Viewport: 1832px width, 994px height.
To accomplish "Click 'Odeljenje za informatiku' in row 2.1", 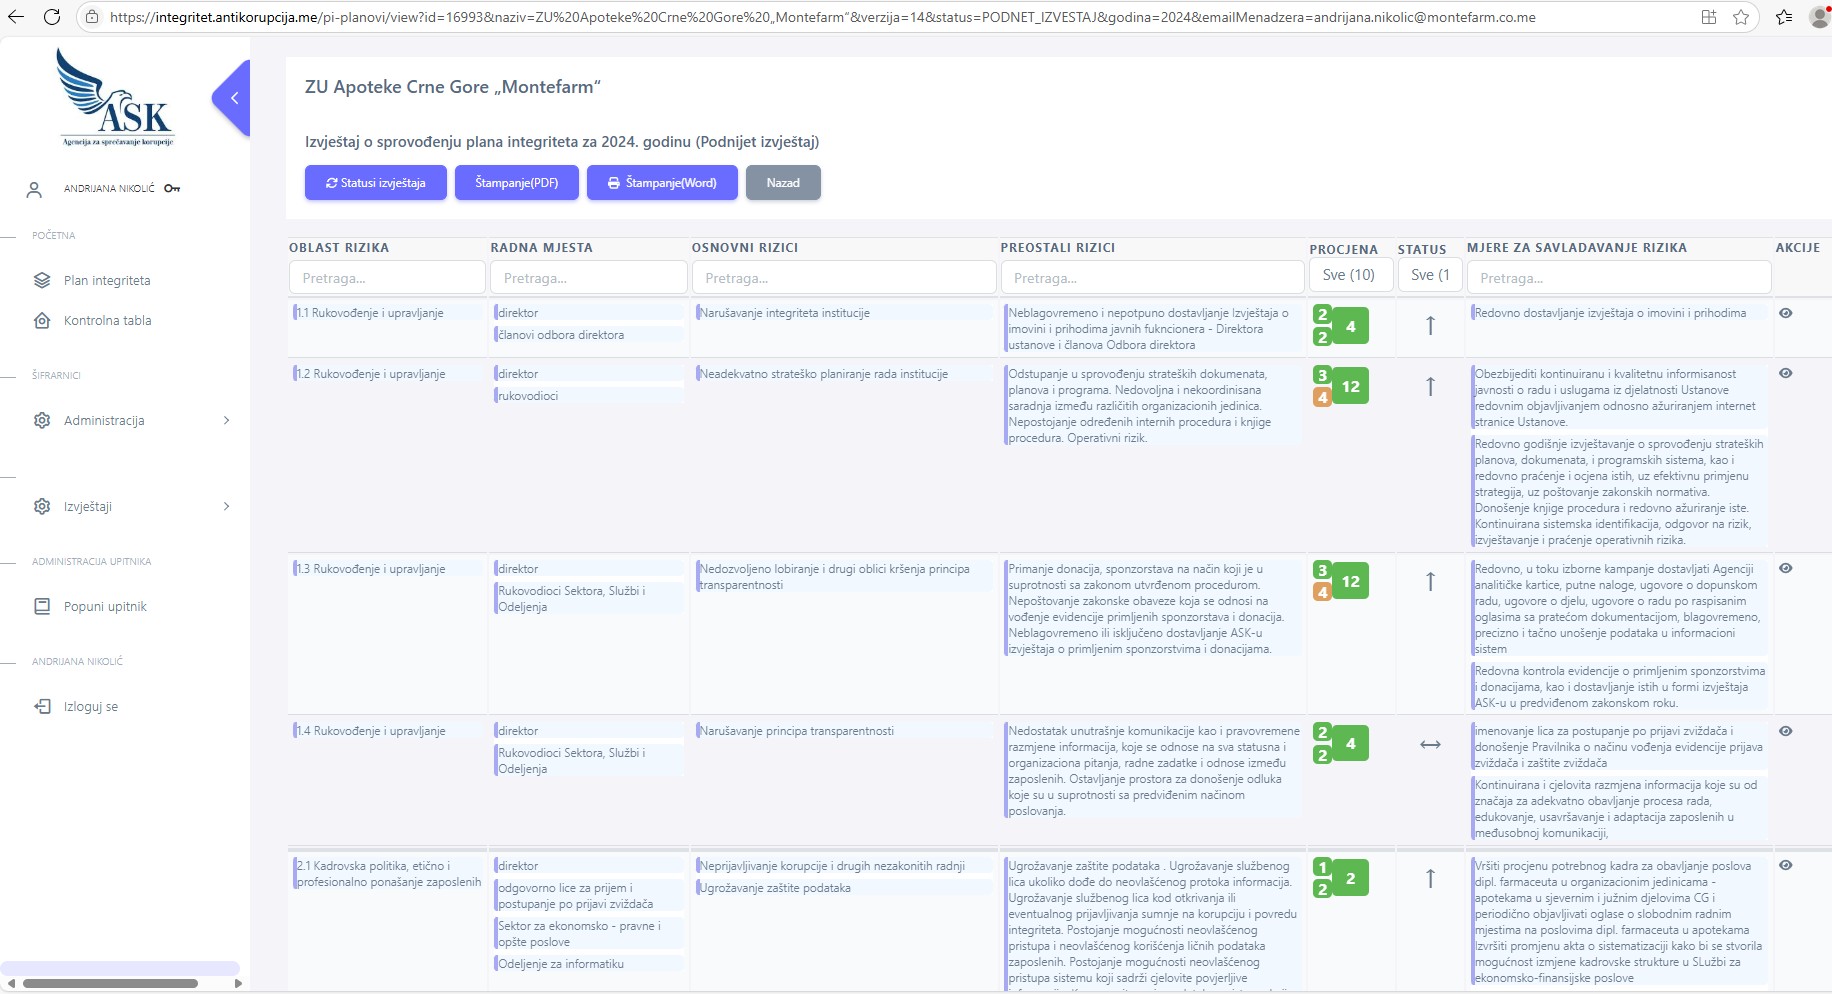I will [561, 964].
